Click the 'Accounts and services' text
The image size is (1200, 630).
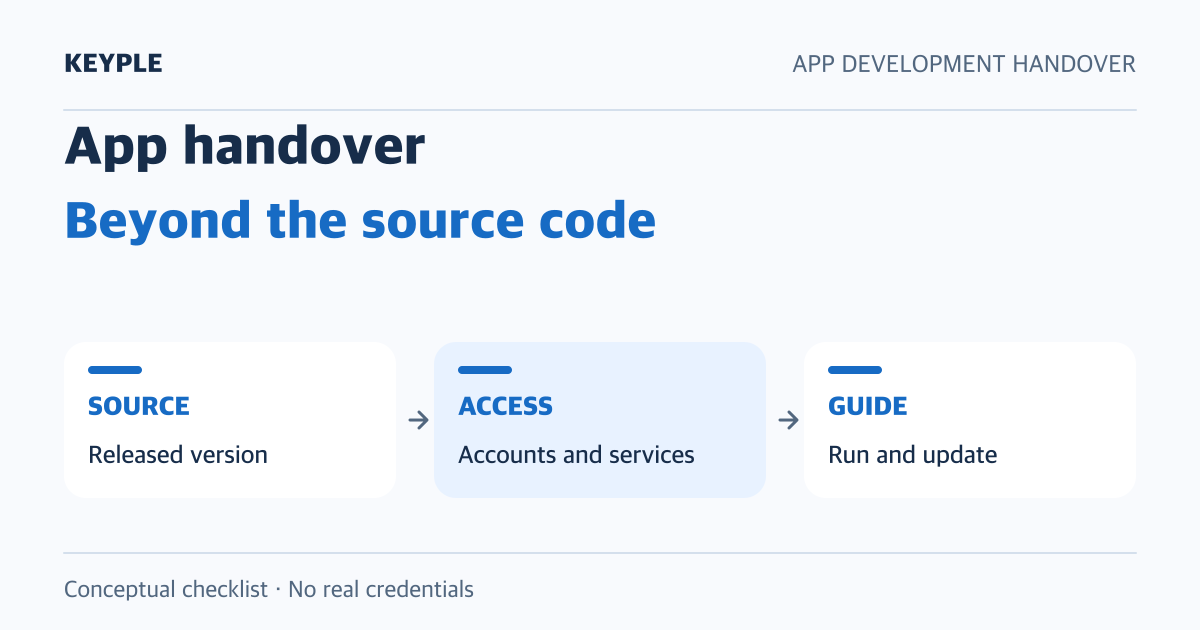click(576, 455)
